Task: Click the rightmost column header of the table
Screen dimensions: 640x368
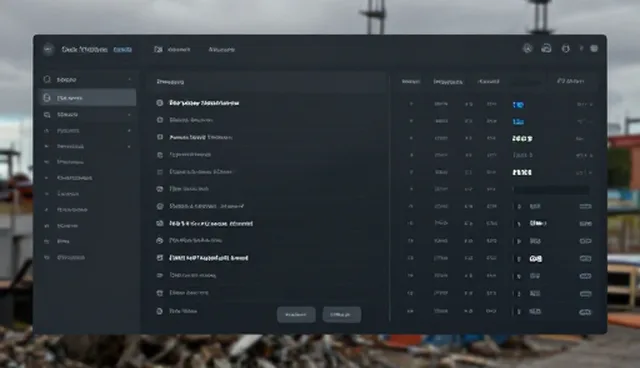Action: point(570,81)
